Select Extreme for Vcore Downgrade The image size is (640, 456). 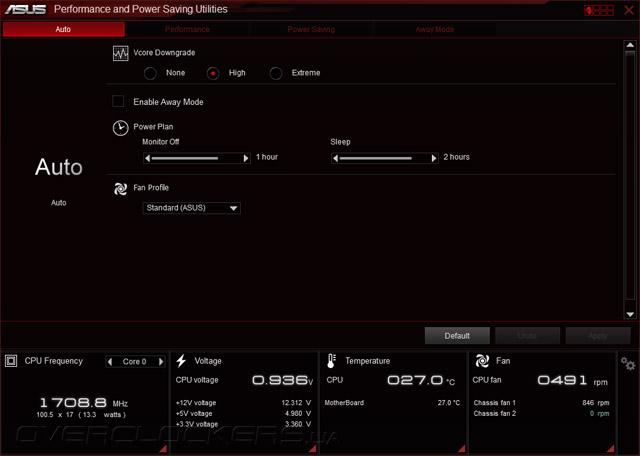tap(276, 73)
